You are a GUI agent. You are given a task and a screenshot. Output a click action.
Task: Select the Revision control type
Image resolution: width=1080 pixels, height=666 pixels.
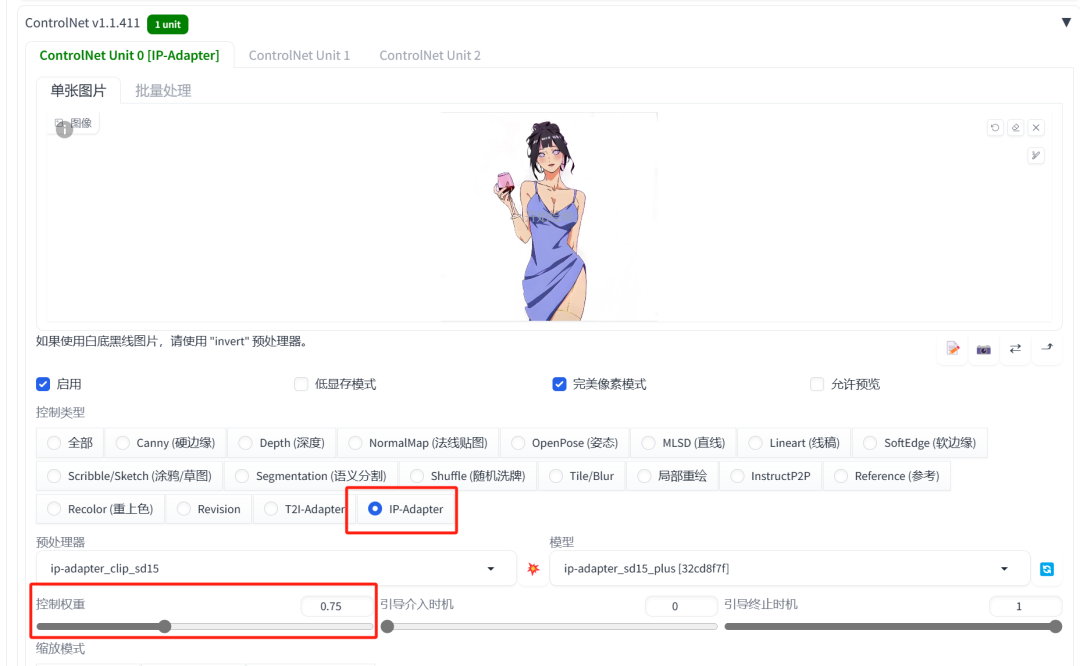pos(209,509)
